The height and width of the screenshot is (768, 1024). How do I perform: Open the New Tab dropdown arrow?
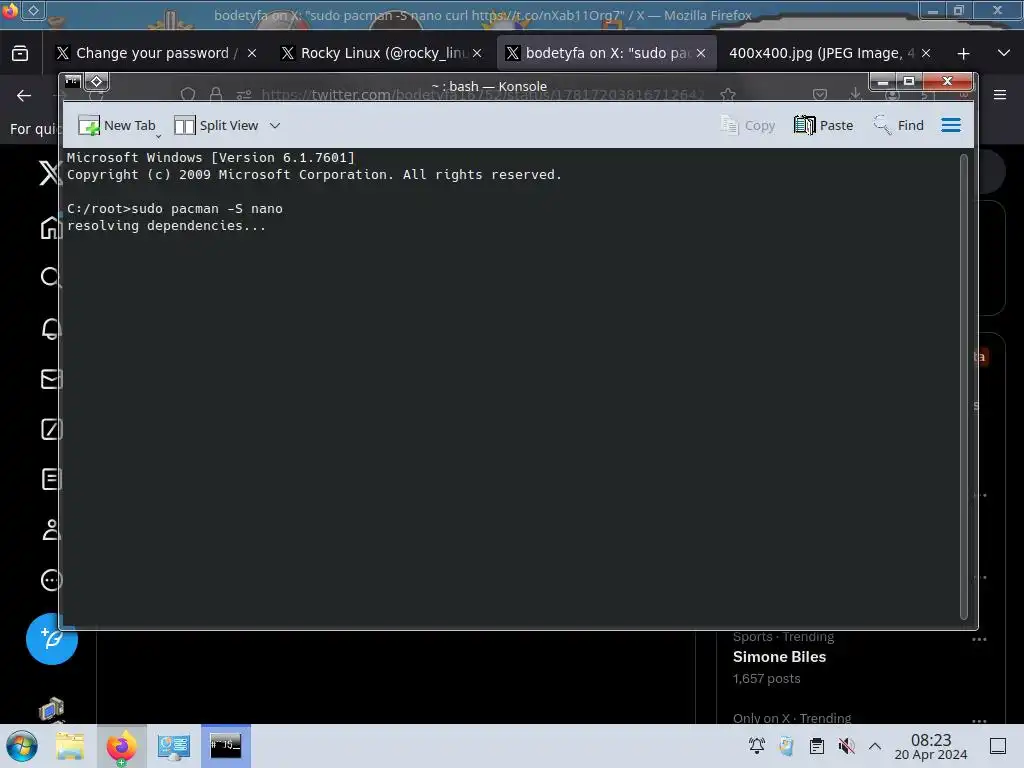click(159, 136)
